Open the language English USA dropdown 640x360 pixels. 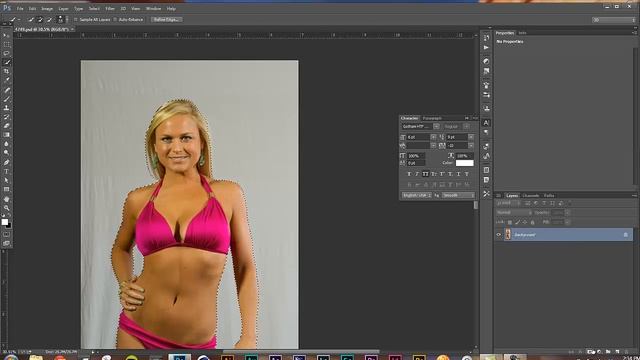[416, 196]
